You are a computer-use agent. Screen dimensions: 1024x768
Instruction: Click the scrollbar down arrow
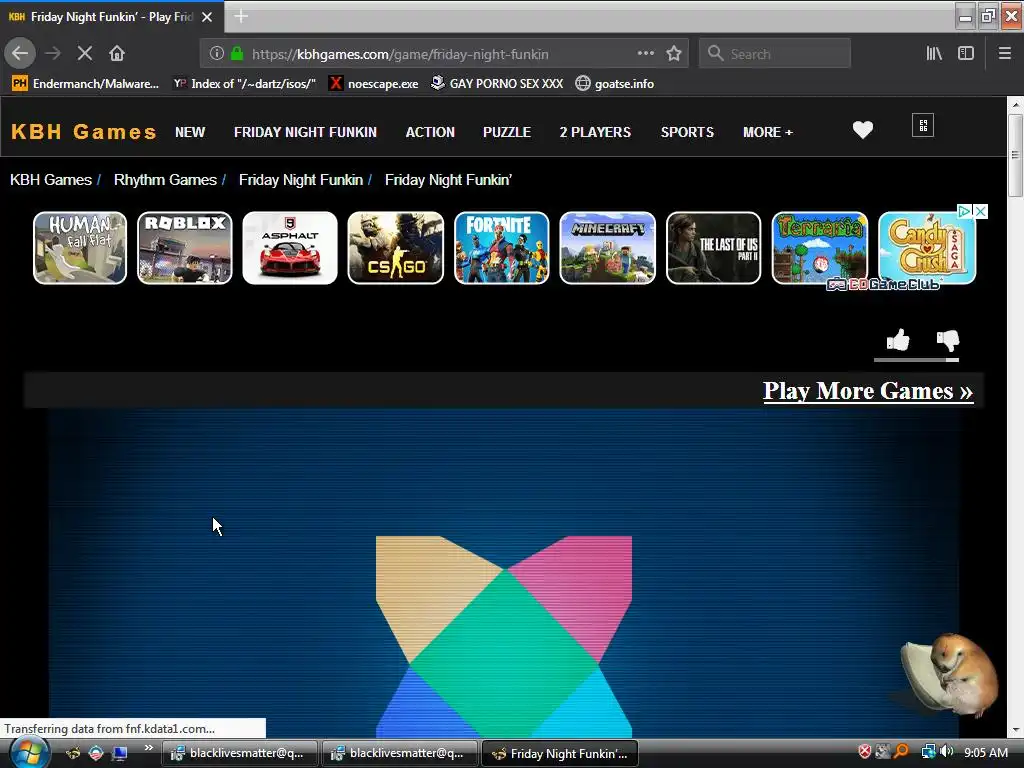[1014, 730]
